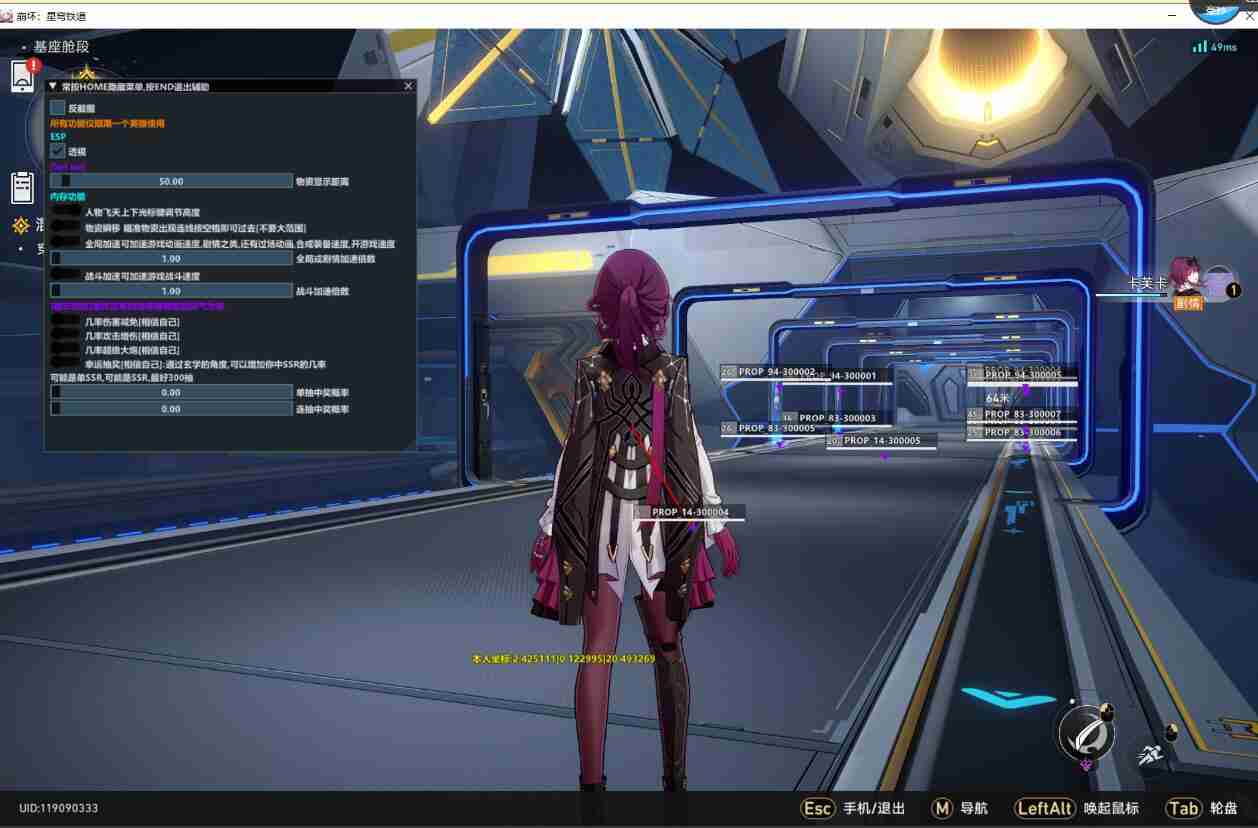
Task: Click the PROP 83-300006 ESP label
Action: click(1022, 432)
